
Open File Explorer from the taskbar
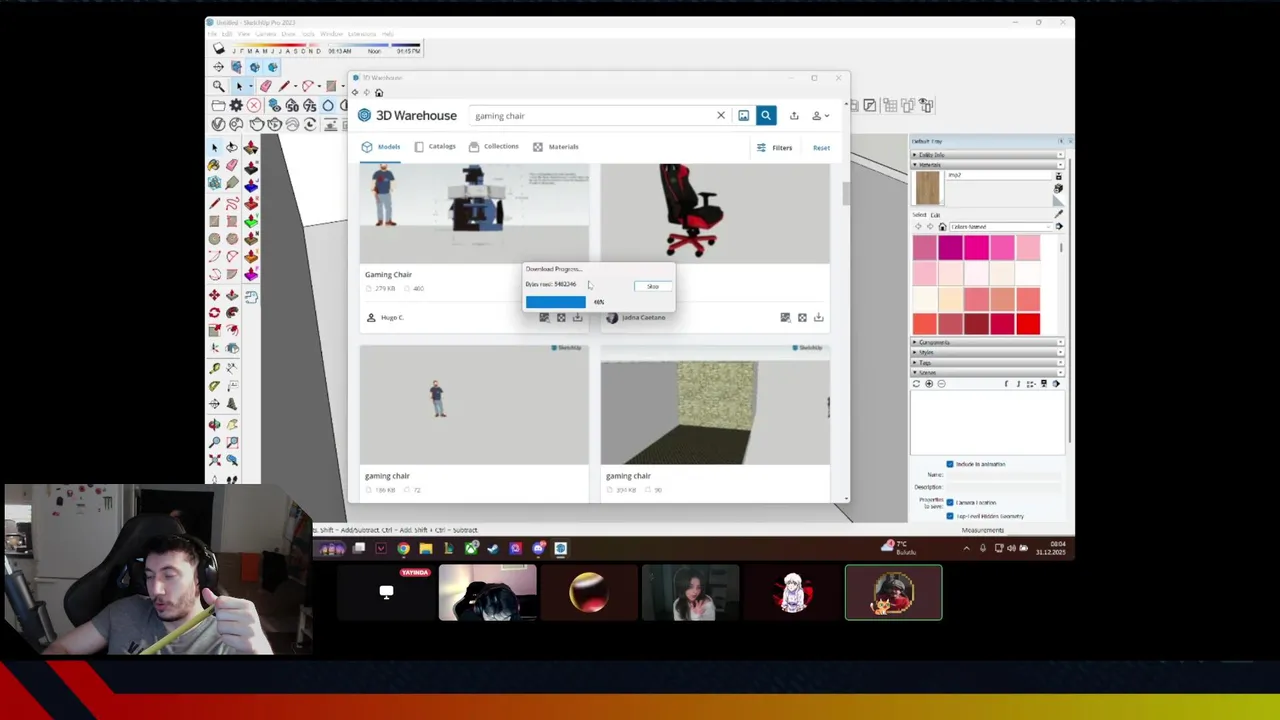(x=426, y=548)
